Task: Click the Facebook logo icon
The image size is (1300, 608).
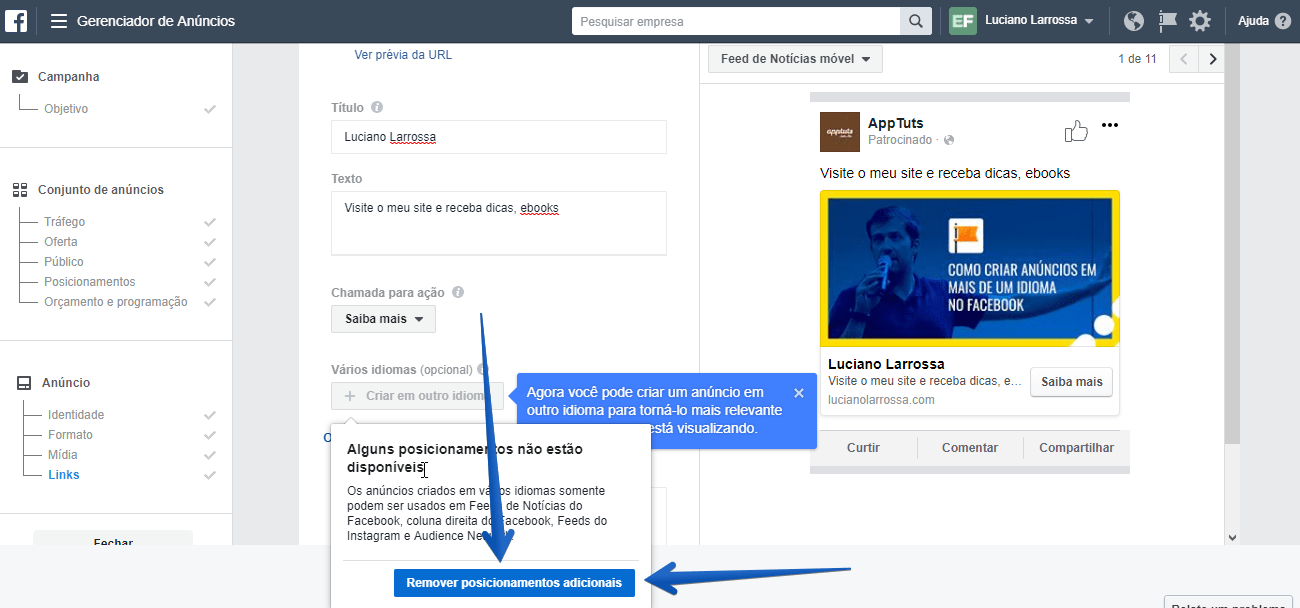Action: click(x=16, y=21)
